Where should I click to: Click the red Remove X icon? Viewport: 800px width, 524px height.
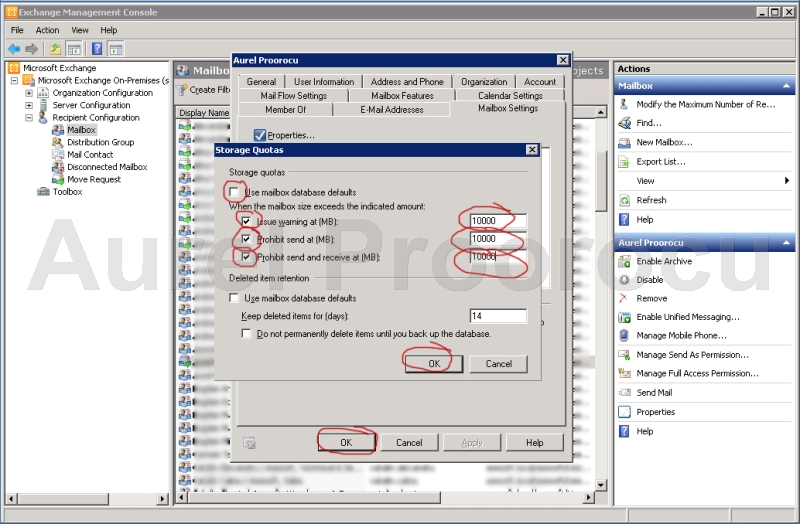pyautogui.click(x=623, y=298)
